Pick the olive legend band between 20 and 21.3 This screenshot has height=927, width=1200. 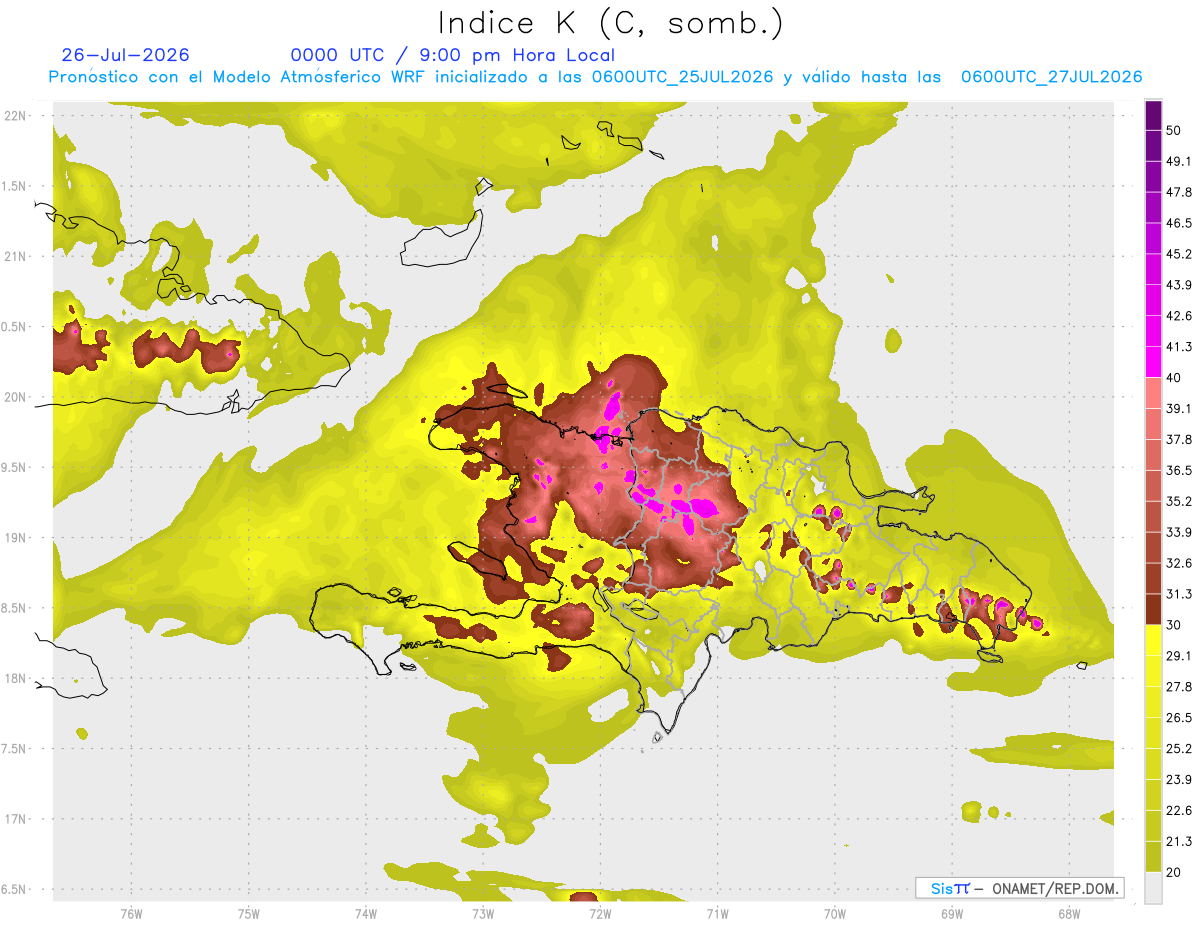(x=1153, y=857)
